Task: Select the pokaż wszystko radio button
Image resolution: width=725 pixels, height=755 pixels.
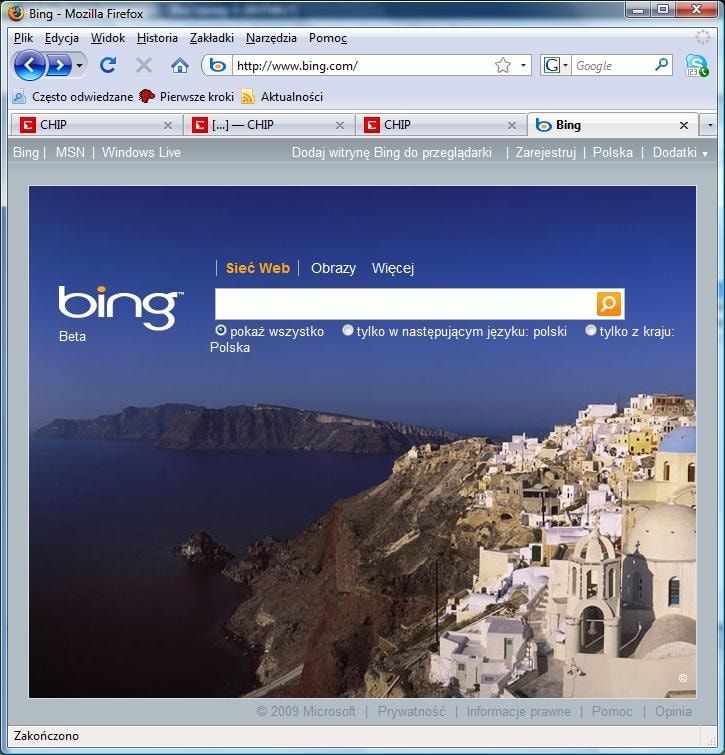Action: [x=220, y=330]
